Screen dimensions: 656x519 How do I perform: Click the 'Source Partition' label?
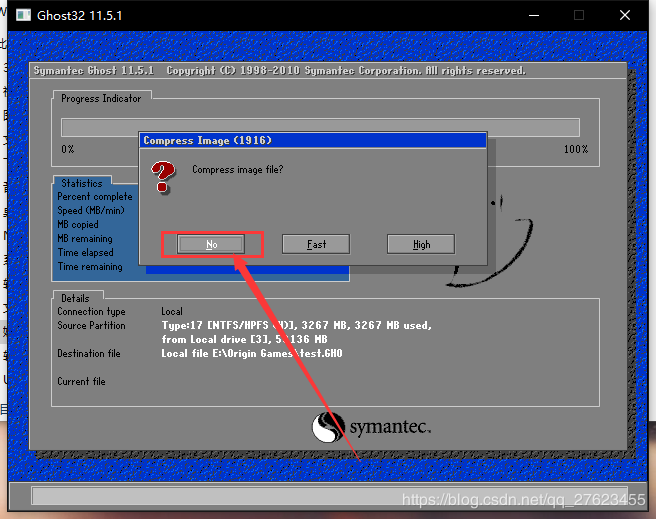point(91,325)
